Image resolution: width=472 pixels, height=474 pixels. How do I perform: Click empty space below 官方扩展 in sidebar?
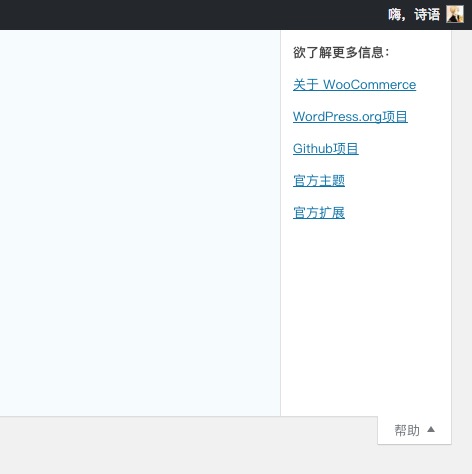[x=366, y=317]
